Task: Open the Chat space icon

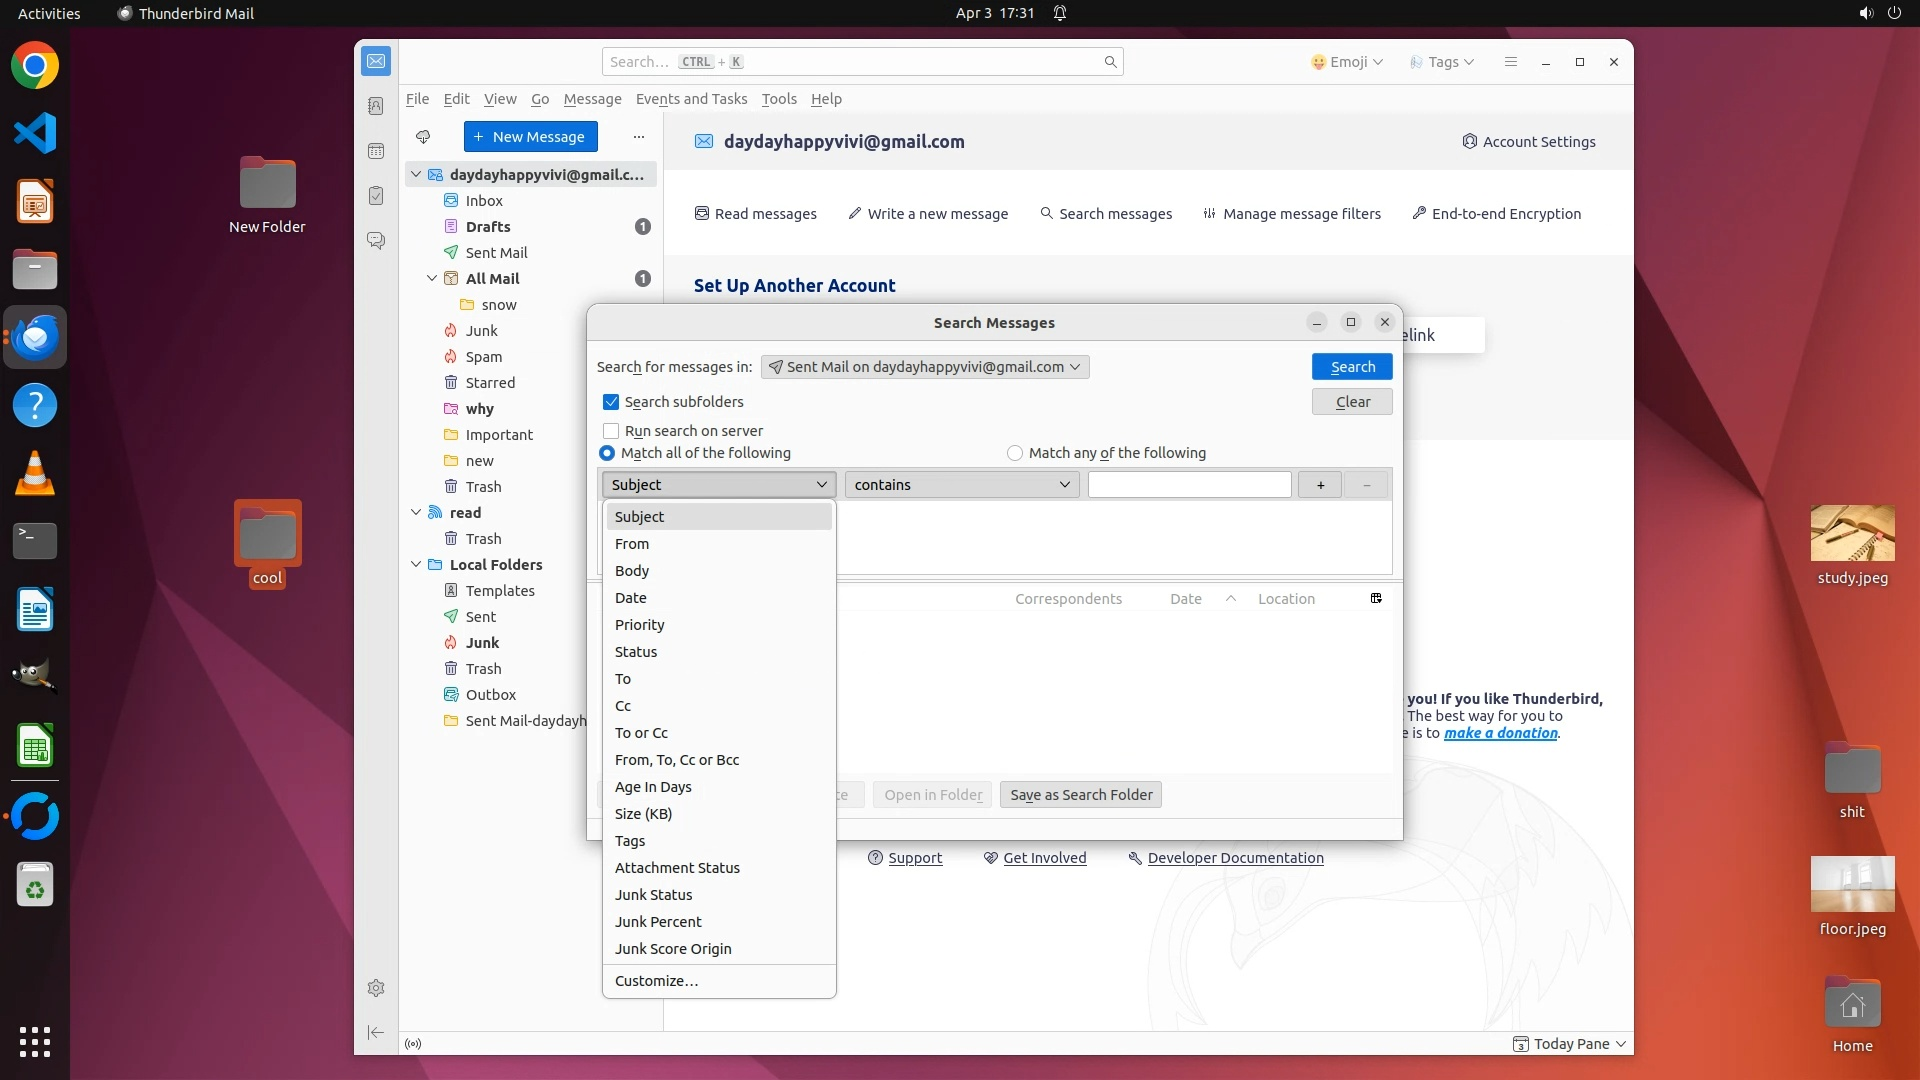Action: tap(376, 241)
